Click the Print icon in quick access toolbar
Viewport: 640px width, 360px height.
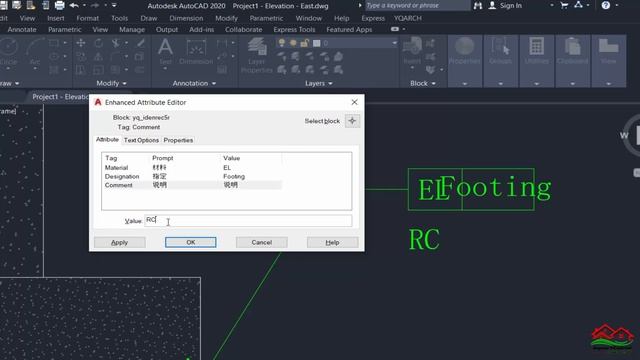(x=60, y=5)
